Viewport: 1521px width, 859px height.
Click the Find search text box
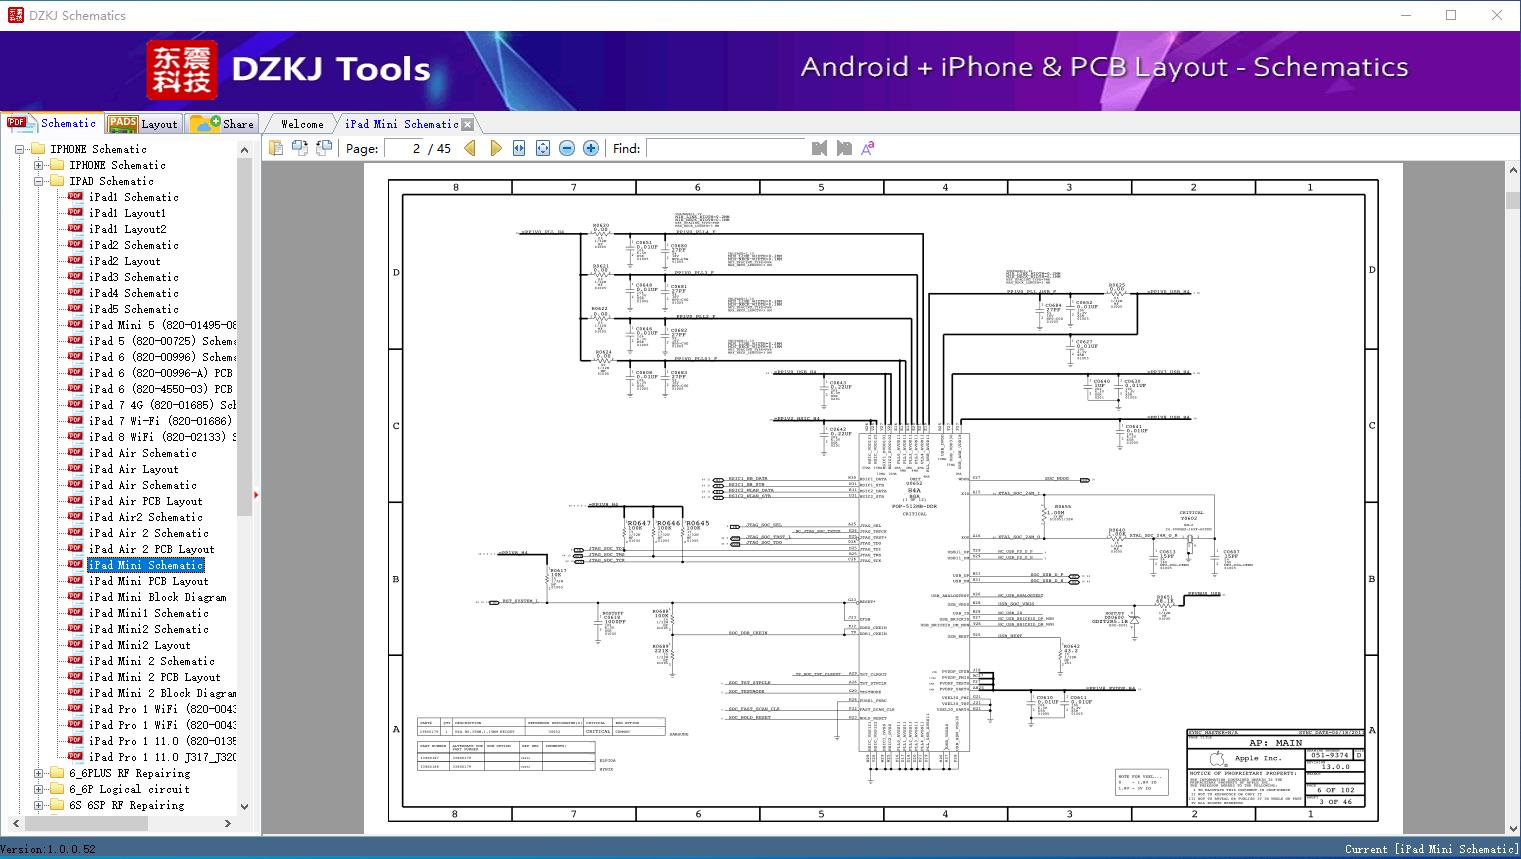click(x=726, y=148)
